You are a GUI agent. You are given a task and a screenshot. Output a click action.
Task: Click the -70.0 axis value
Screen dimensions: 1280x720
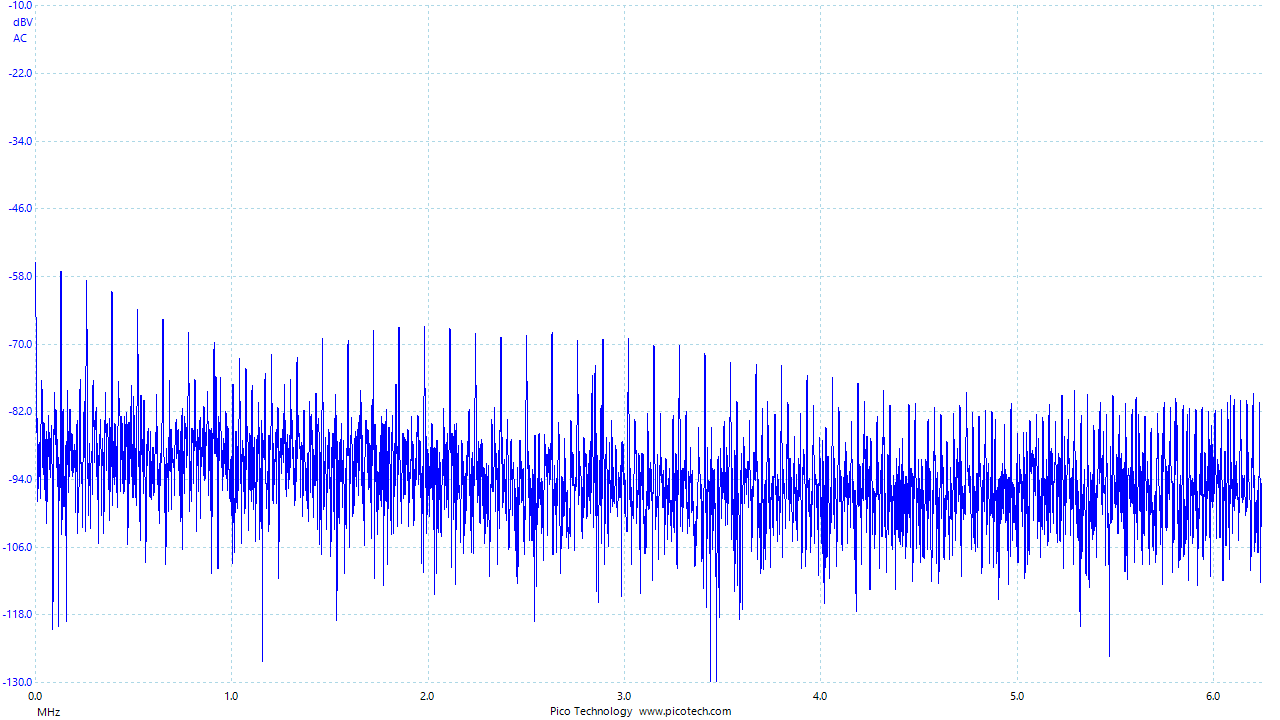pos(20,344)
